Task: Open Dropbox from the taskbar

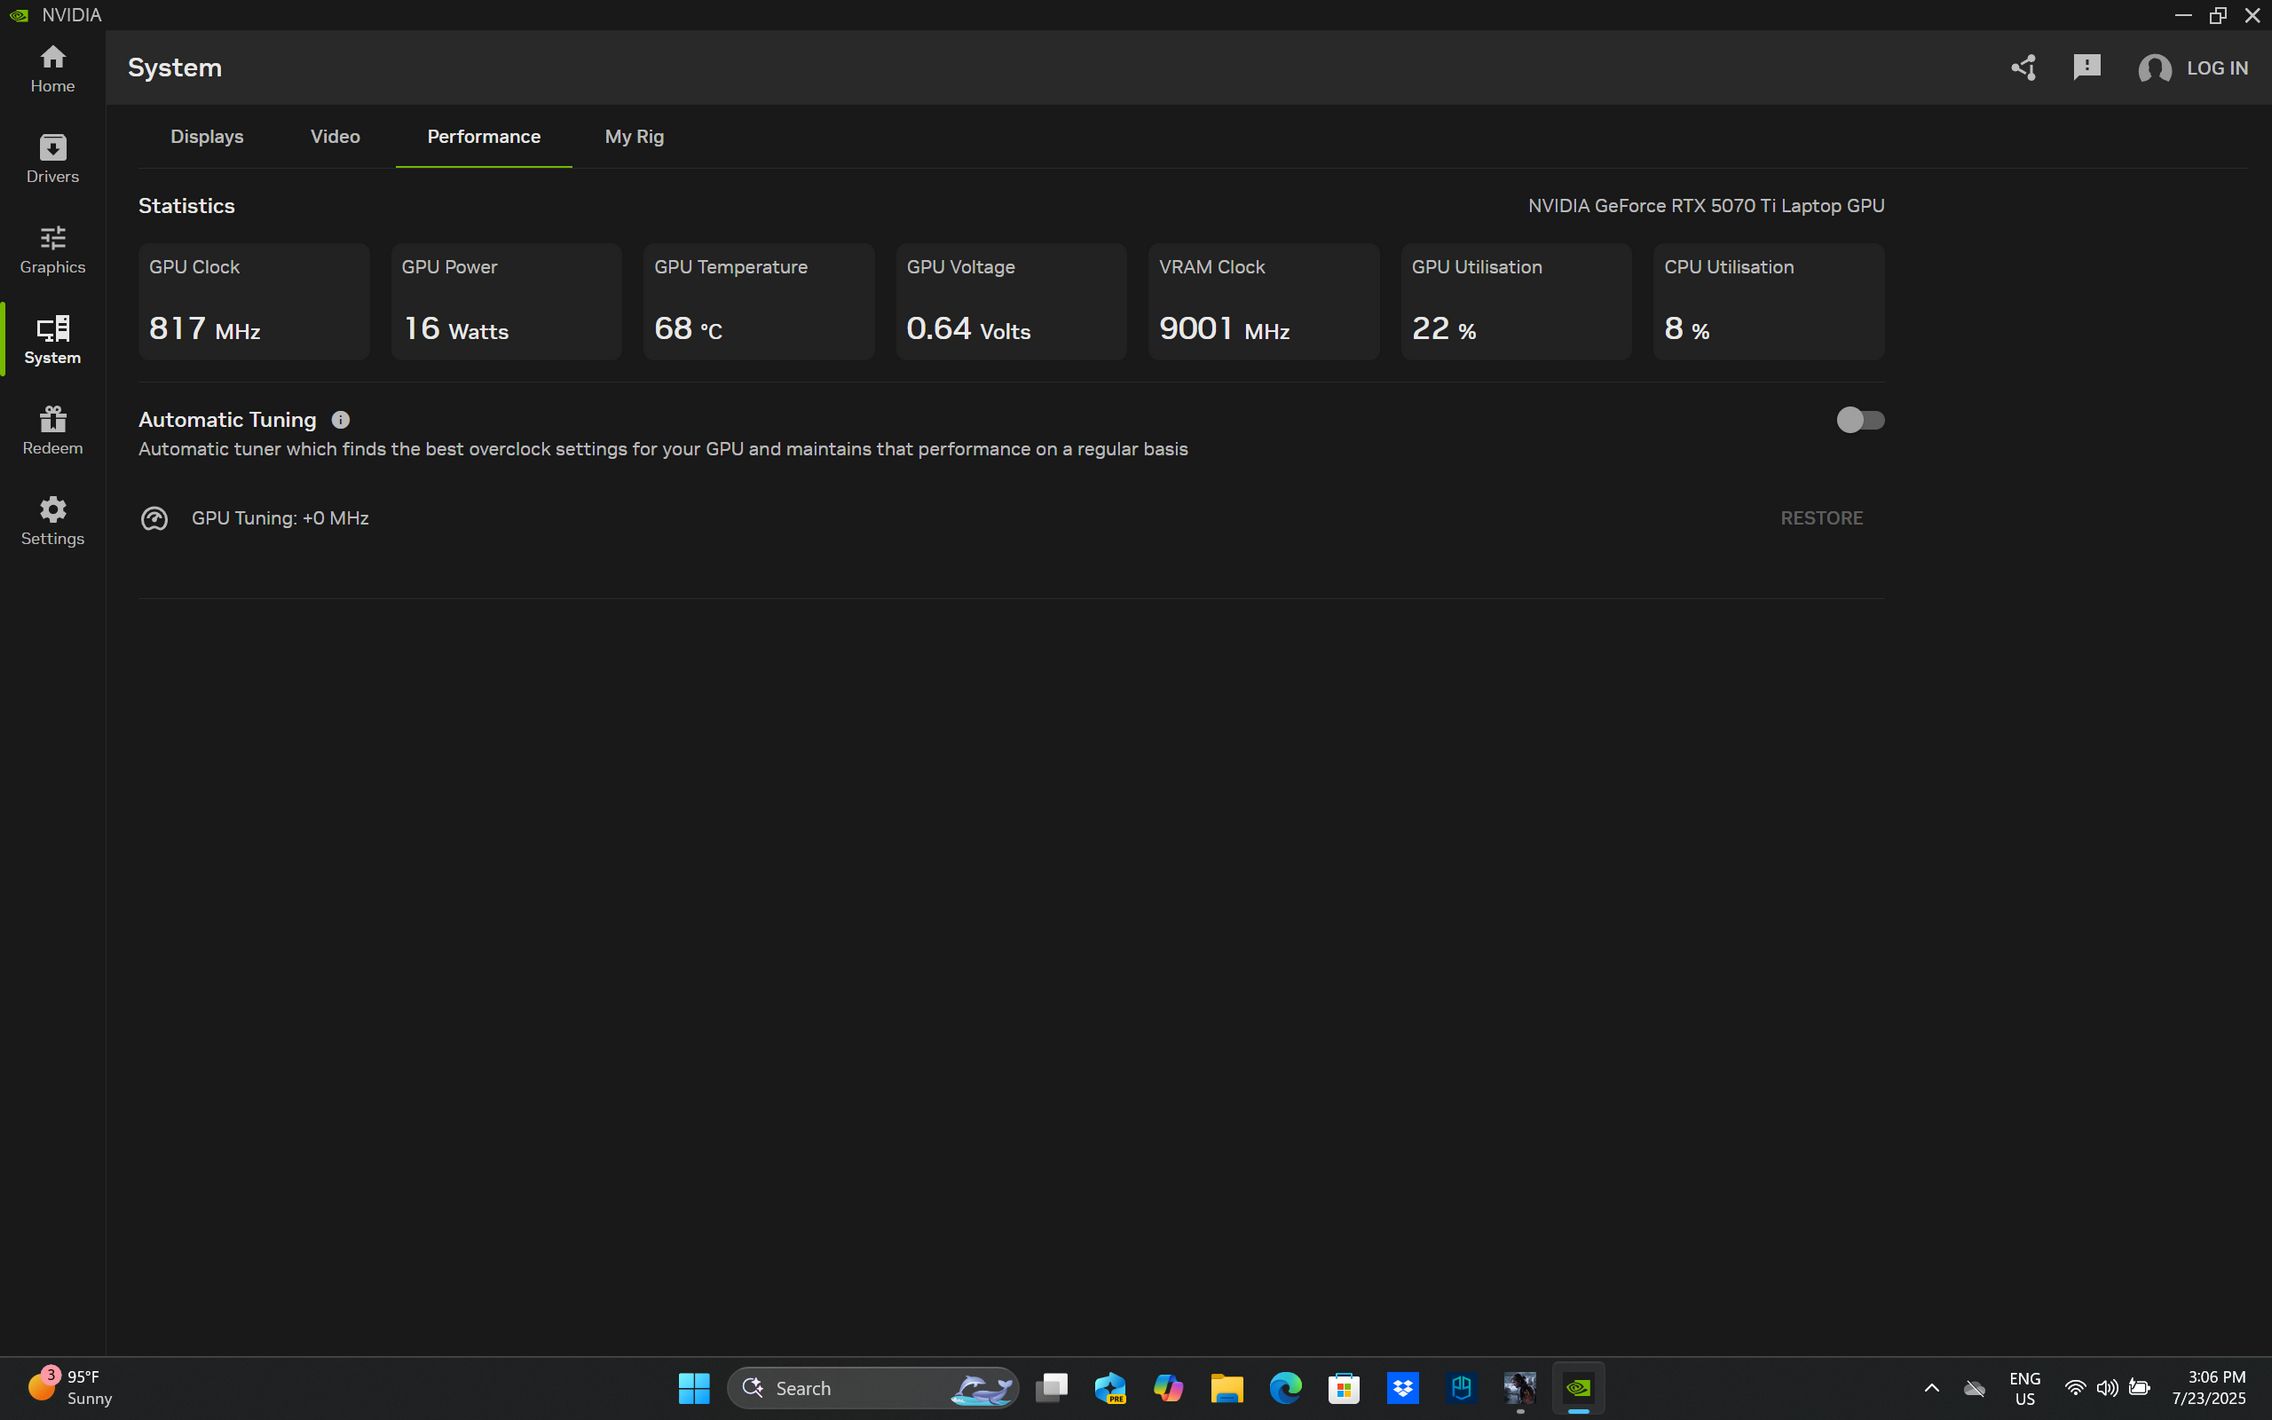Action: click(x=1402, y=1388)
